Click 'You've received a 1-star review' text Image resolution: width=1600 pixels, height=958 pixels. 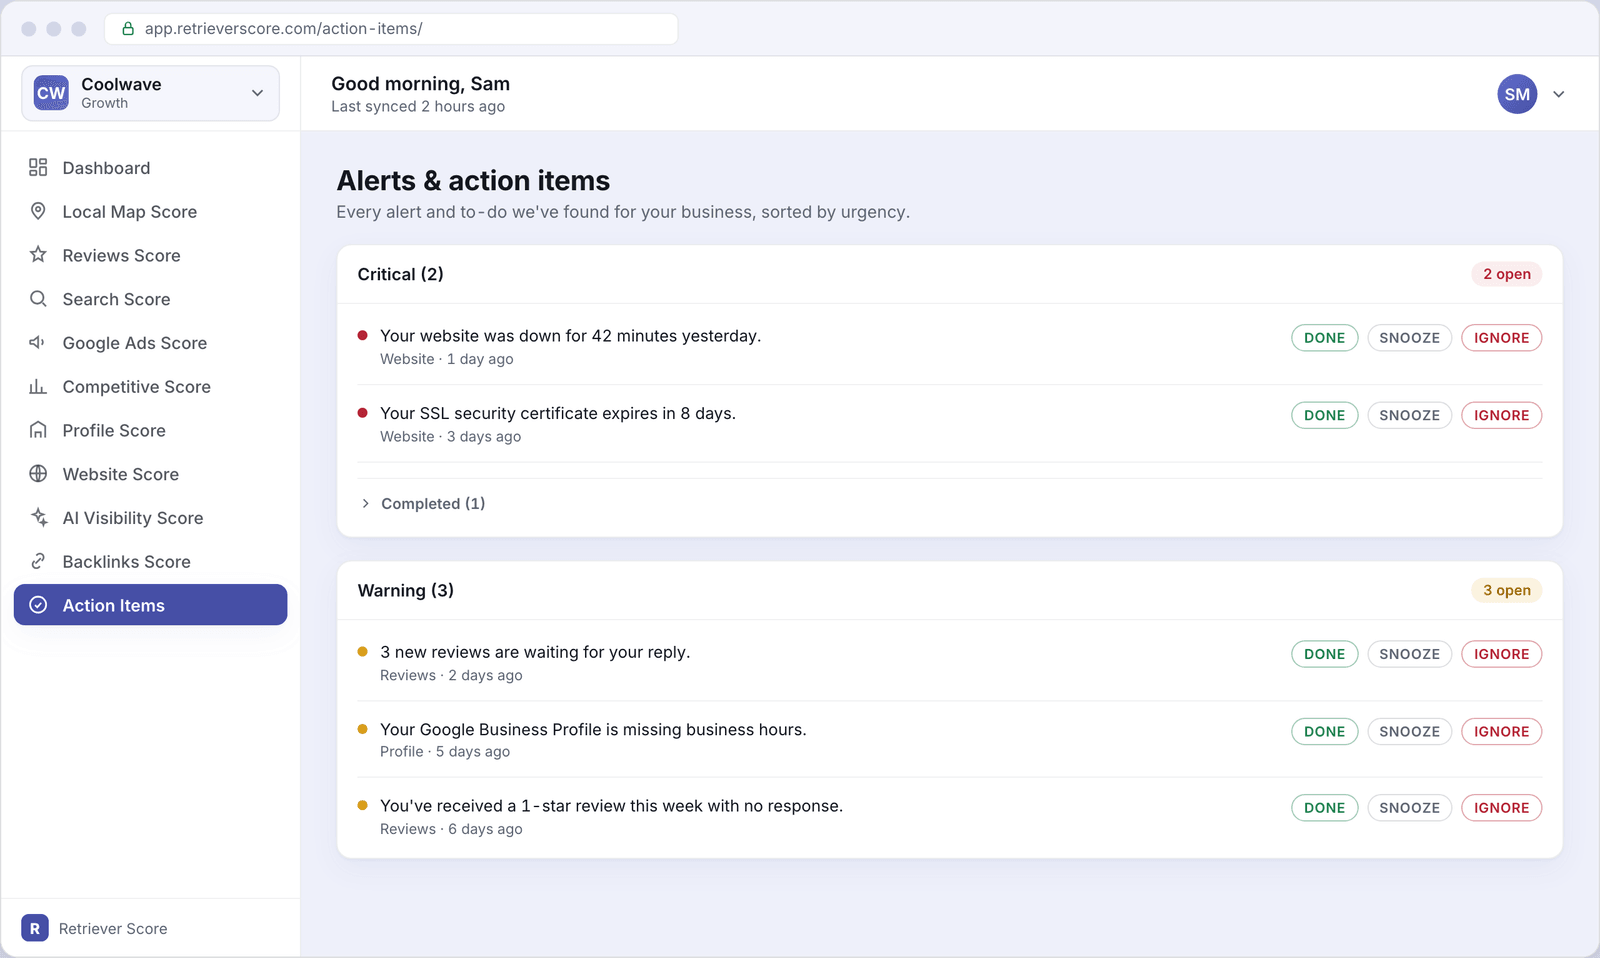[611, 806]
